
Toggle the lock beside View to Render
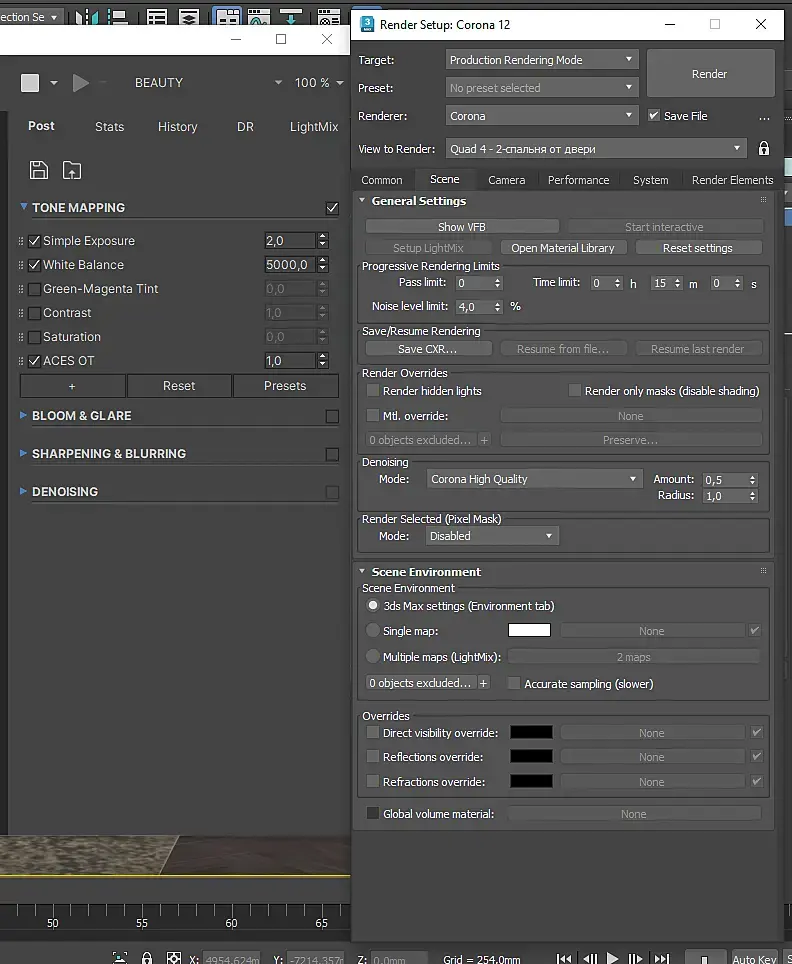pos(764,148)
